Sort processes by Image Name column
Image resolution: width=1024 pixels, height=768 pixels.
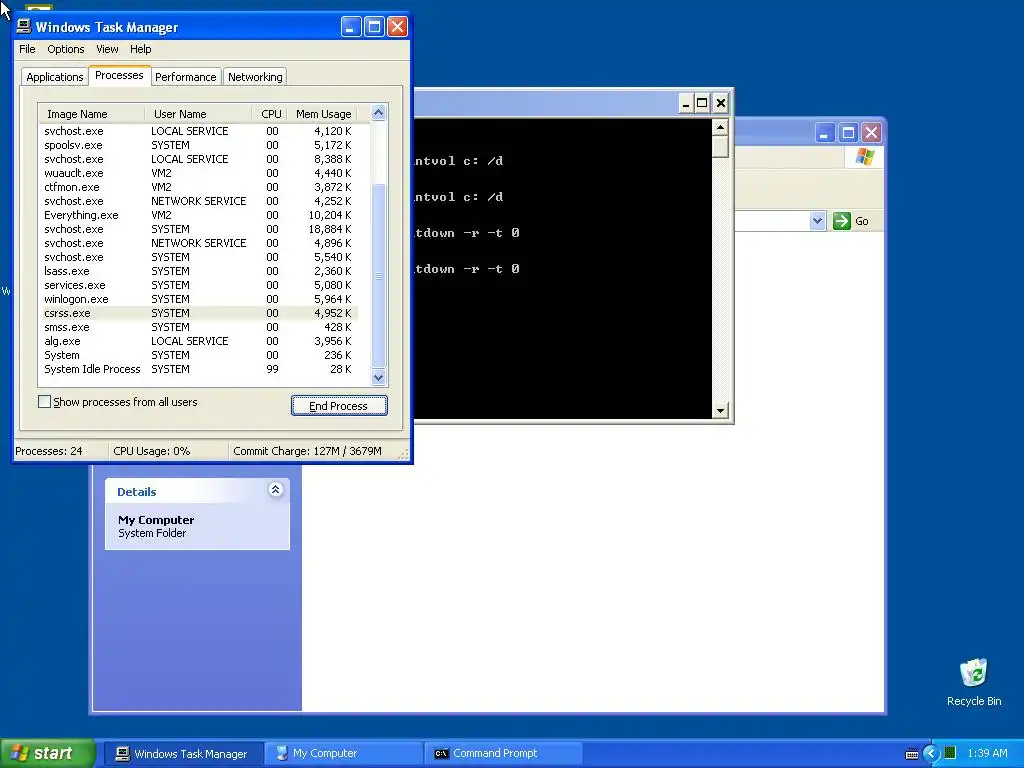91,114
